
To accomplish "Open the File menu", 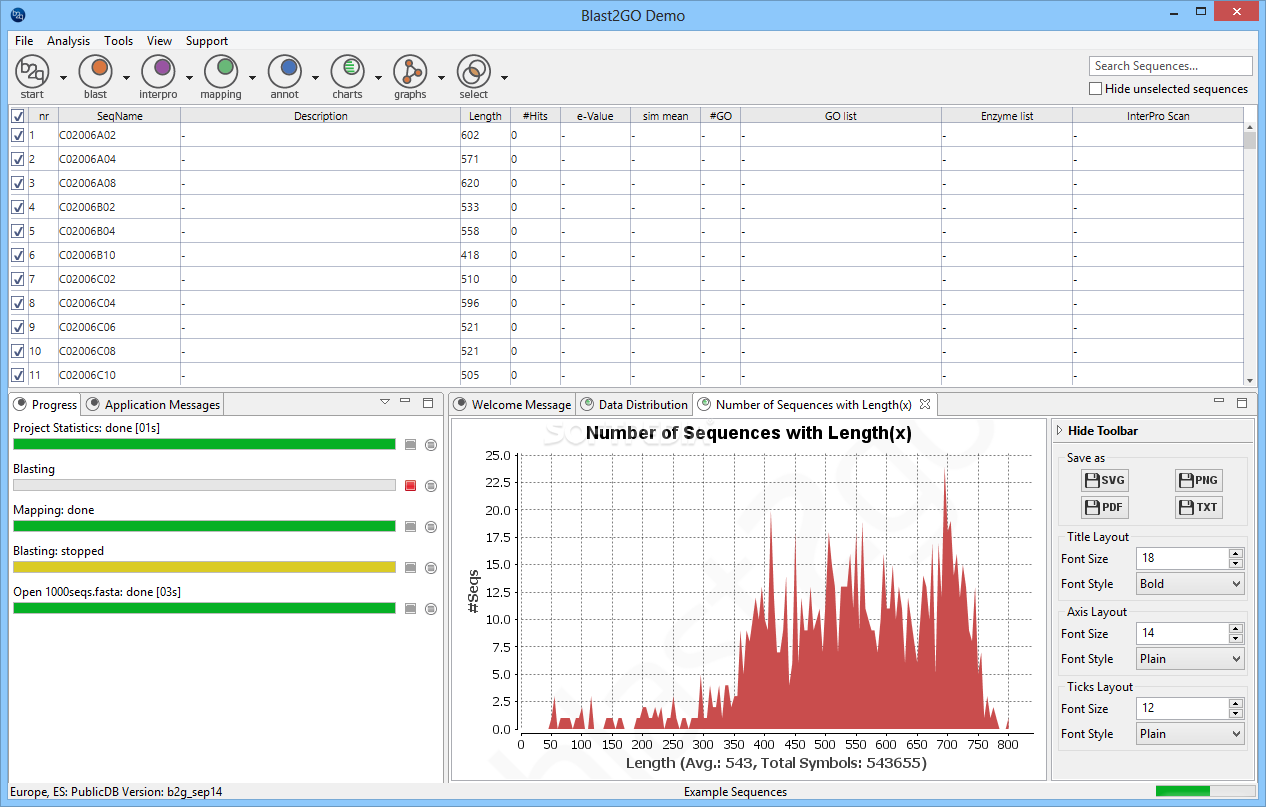I will click(24, 41).
